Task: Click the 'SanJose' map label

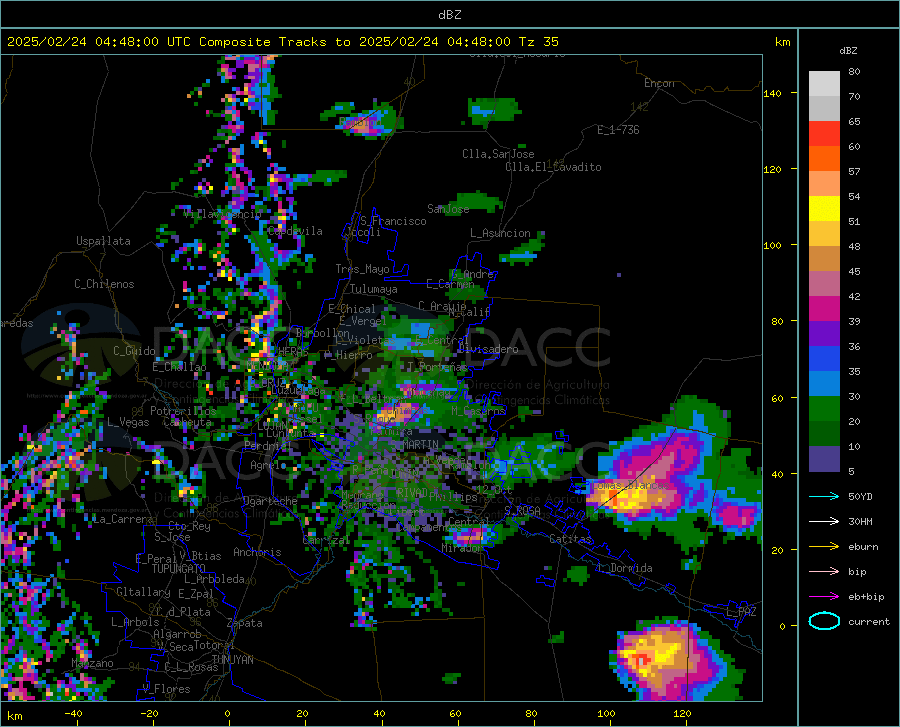Action: (x=448, y=209)
